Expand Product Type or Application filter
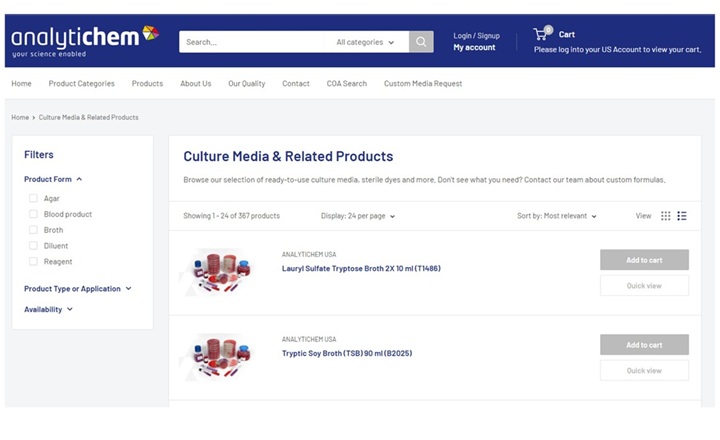Image resolution: width=720 pixels, height=440 pixels. 78,288
